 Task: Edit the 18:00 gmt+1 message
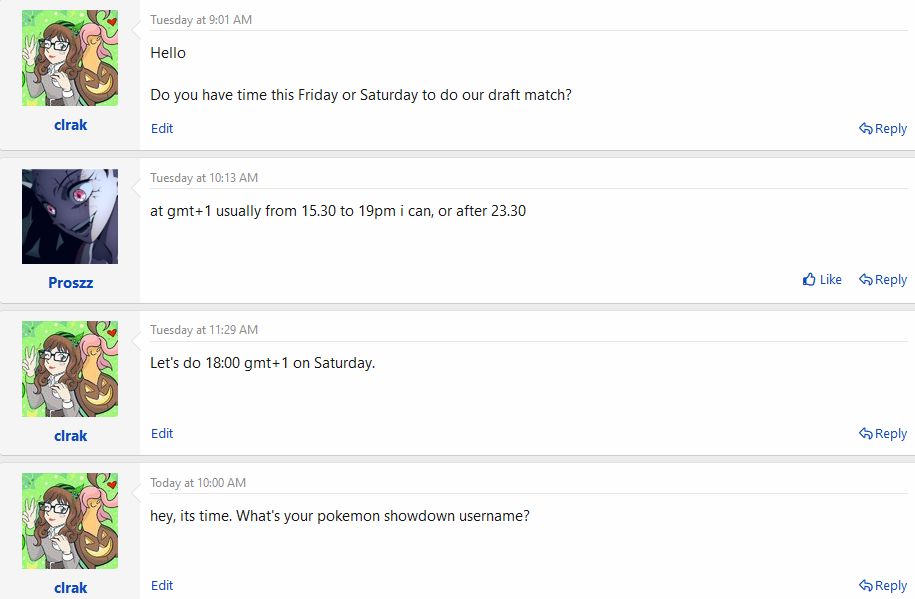point(162,434)
